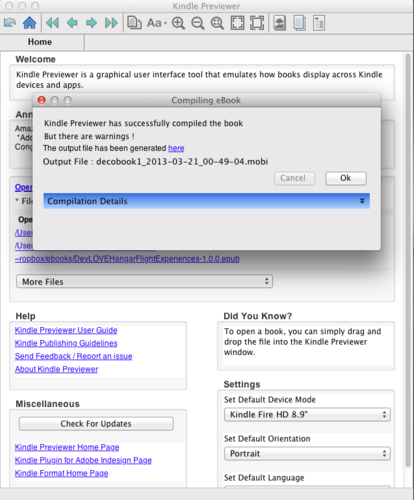Click the 'But there are warnings !' text
The width and height of the screenshot is (414, 500).
pos(89,136)
